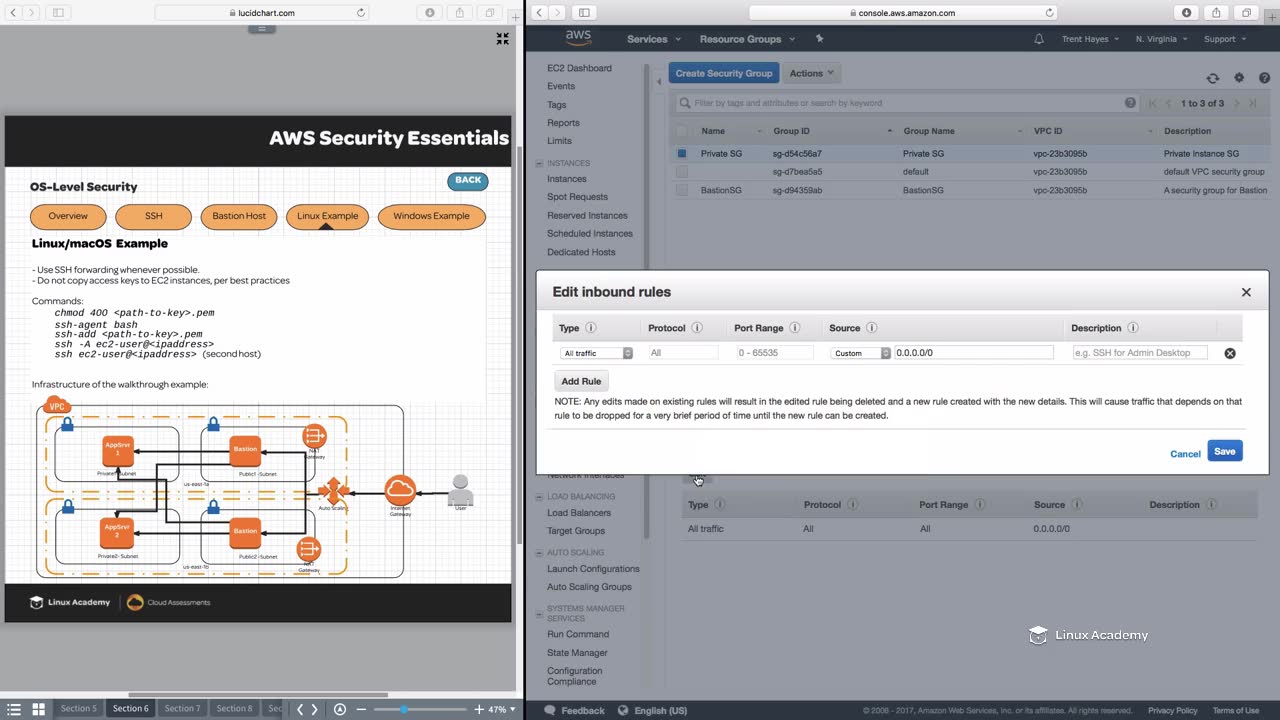The image size is (1280, 720).
Task: Click the pin shortcut icon in AWS header
Action: pyautogui.click(x=819, y=39)
